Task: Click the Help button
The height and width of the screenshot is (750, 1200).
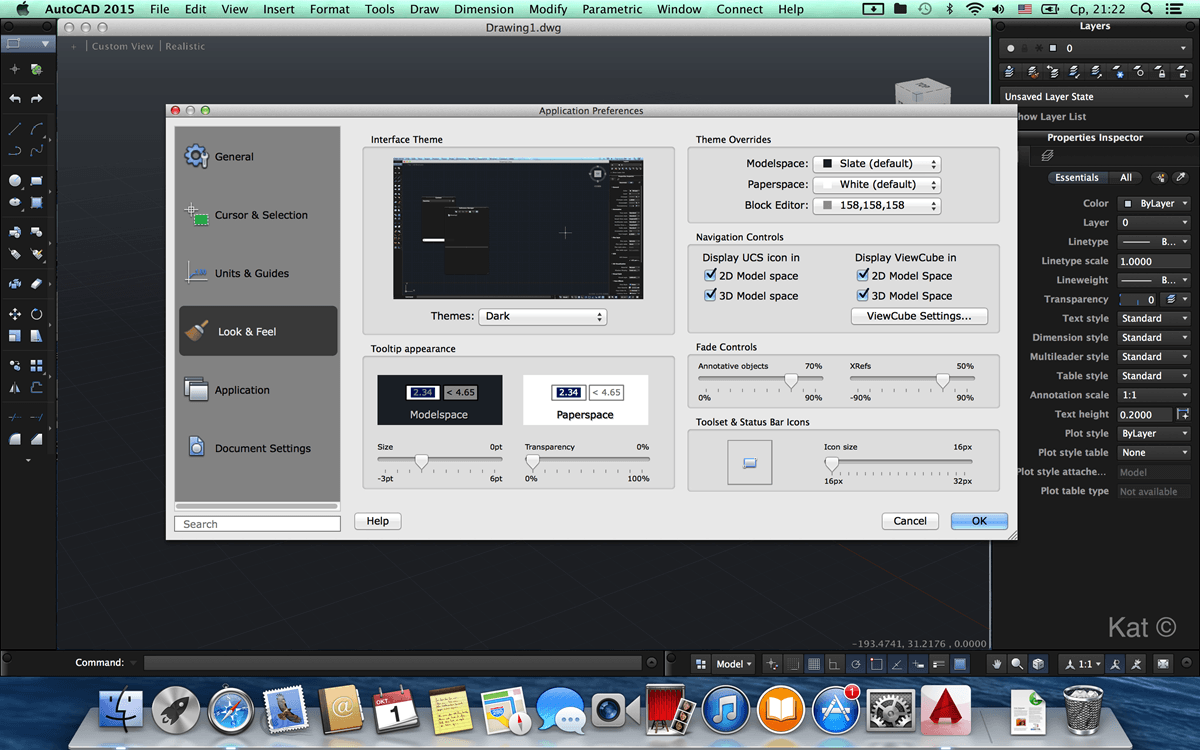Action: click(378, 521)
